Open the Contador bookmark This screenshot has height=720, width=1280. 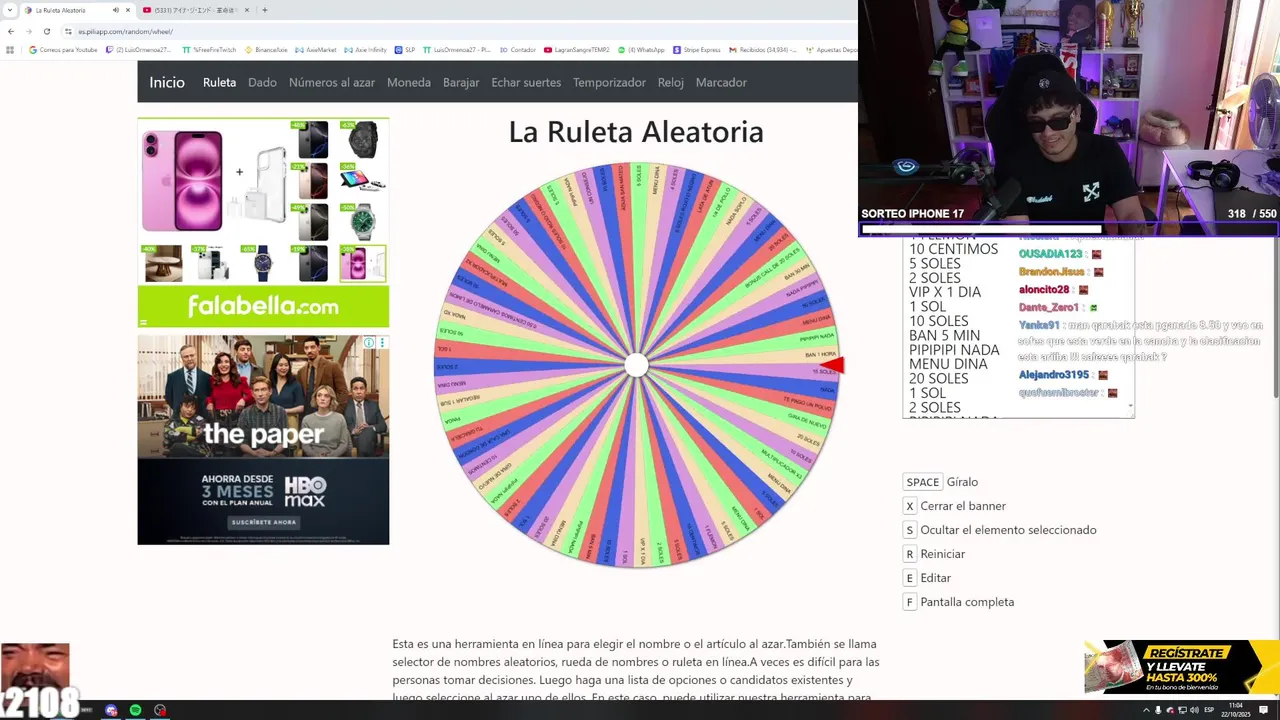[518, 49]
